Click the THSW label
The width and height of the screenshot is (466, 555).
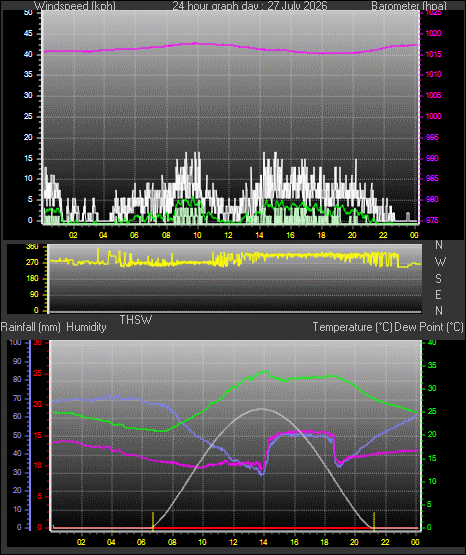click(x=136, y=320)
